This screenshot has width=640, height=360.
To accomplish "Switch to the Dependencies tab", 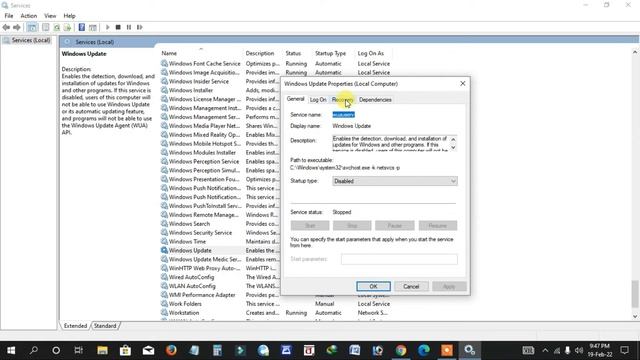I will coord(375,100).
